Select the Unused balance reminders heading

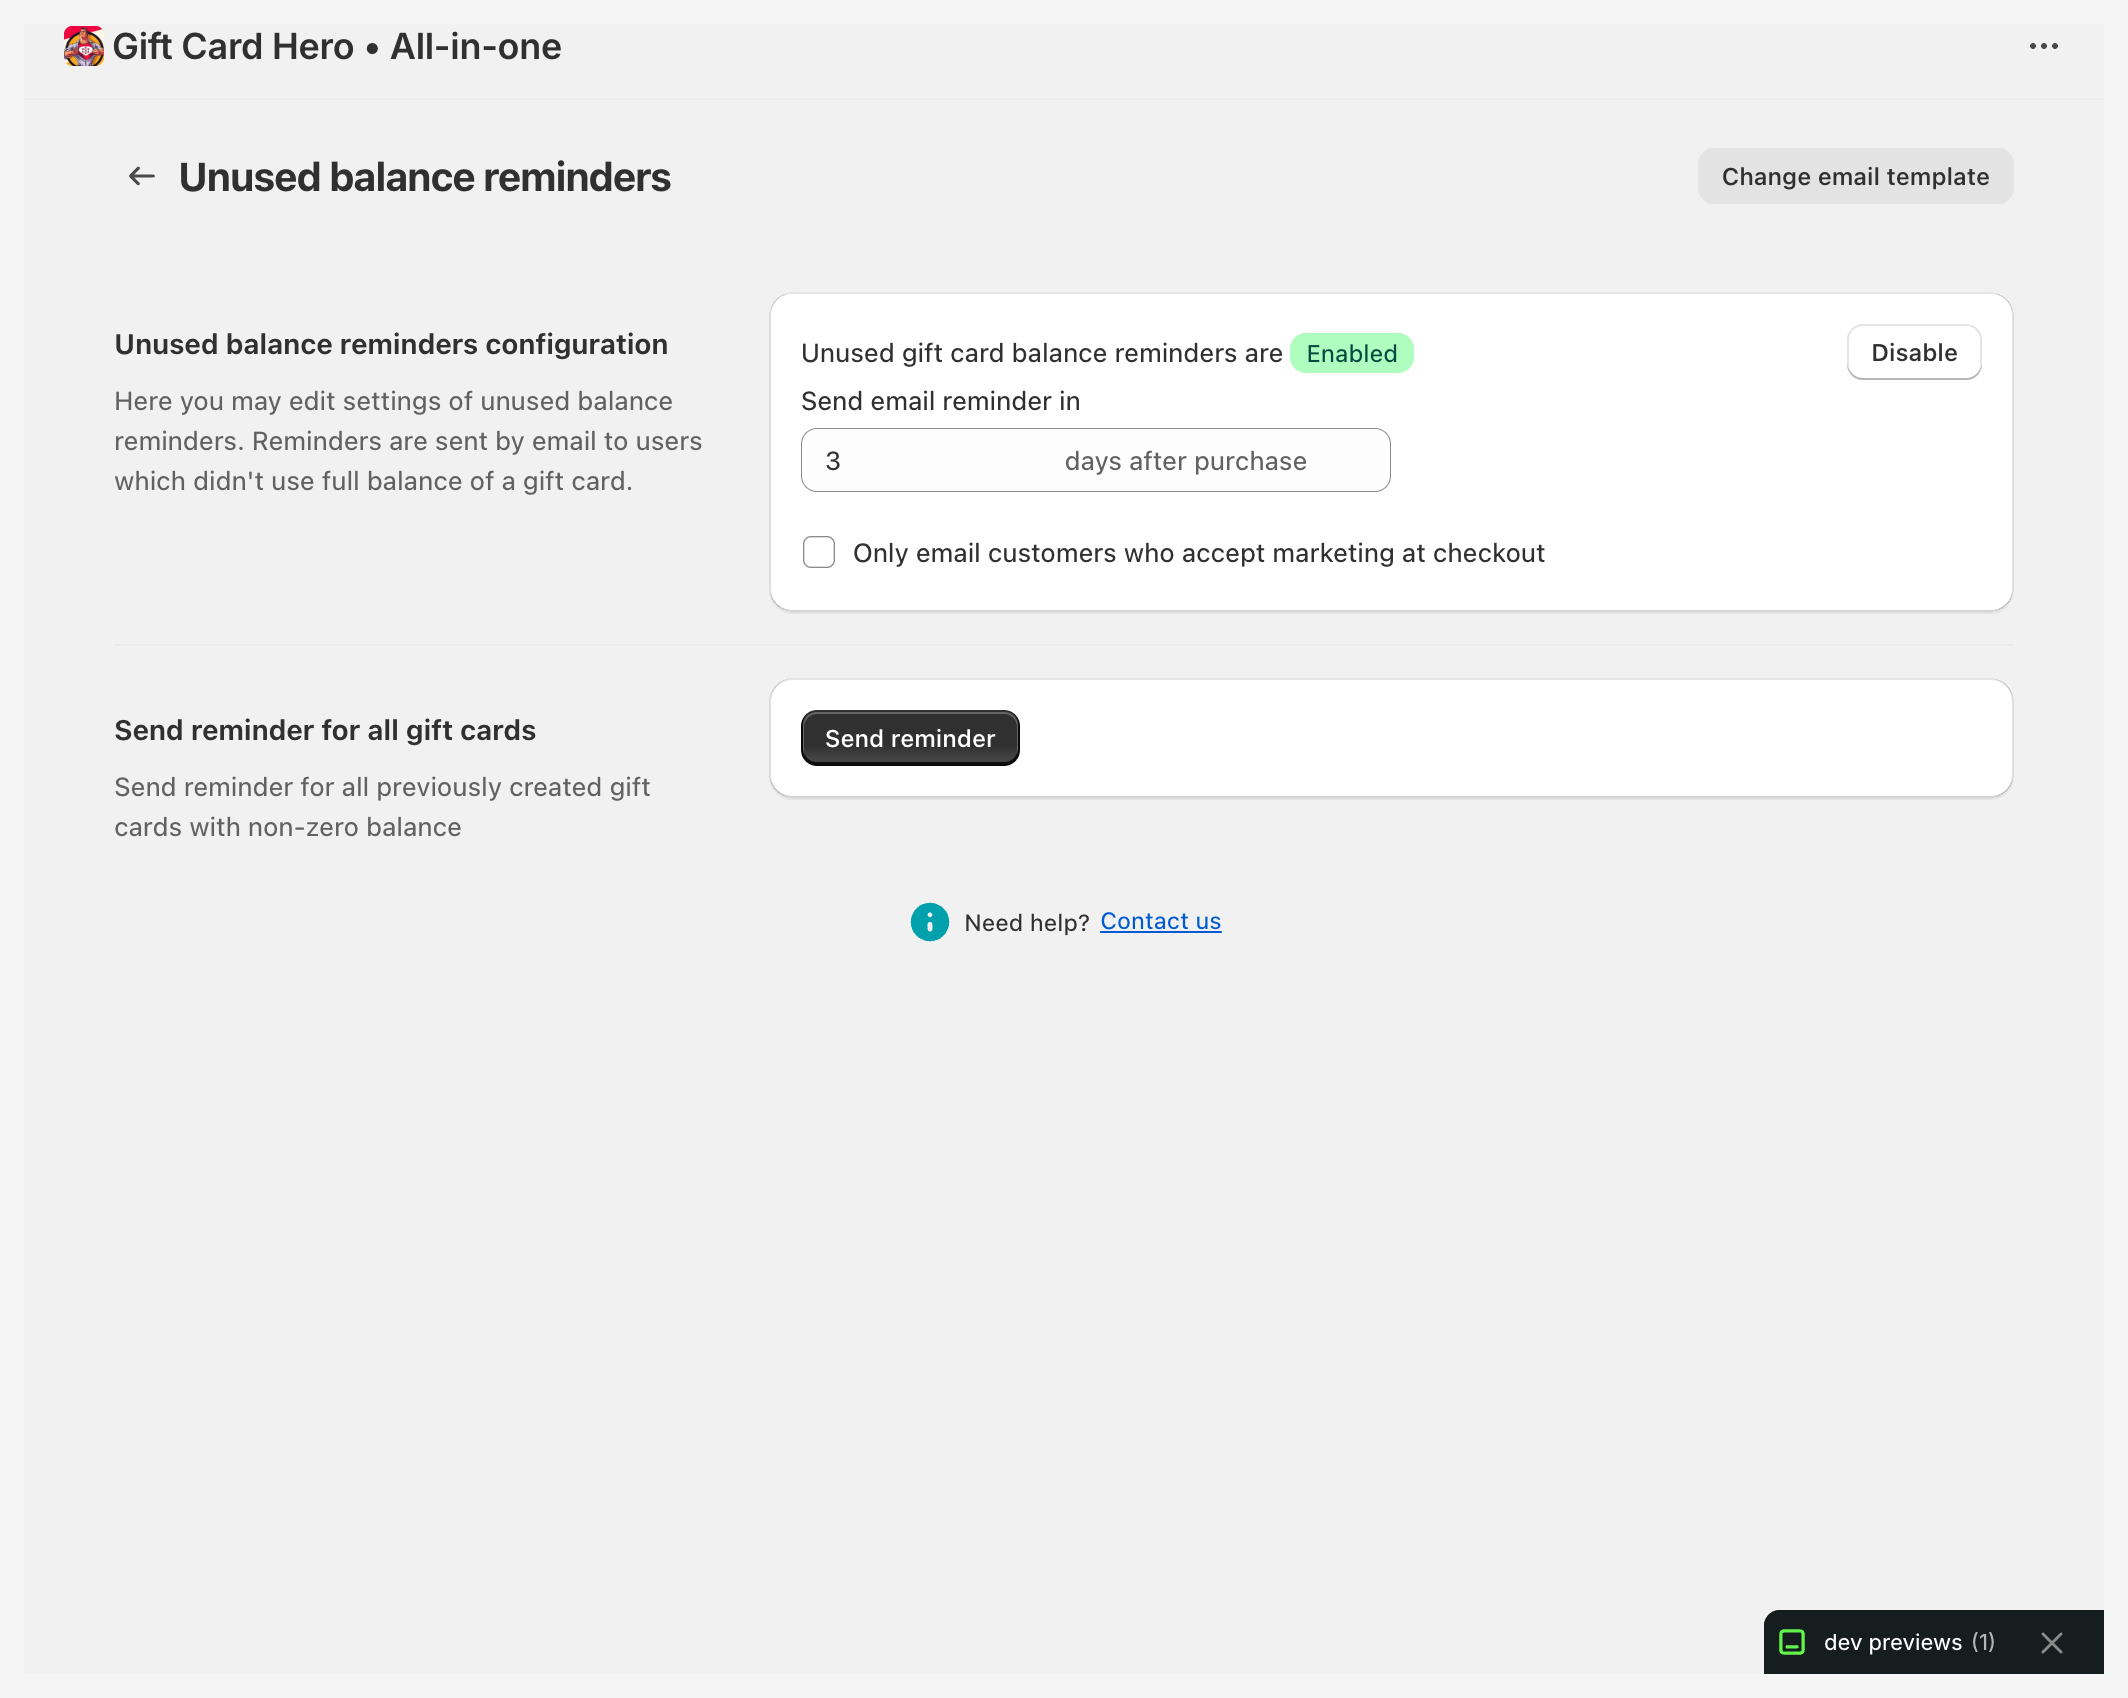point(424,176)
